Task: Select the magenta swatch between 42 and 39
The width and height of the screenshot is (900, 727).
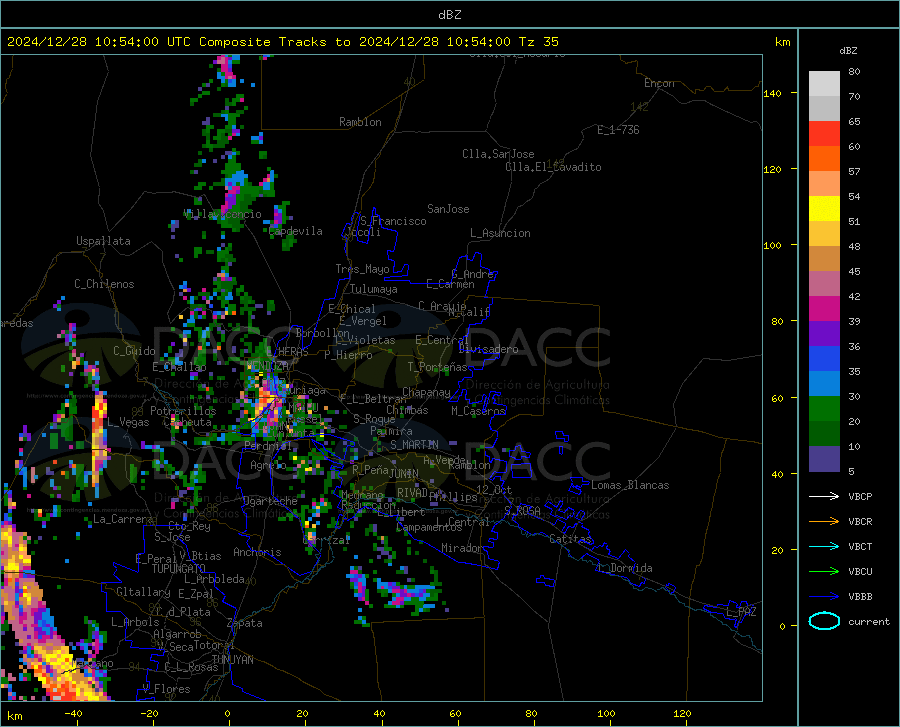Action: [x=824, y=309]
